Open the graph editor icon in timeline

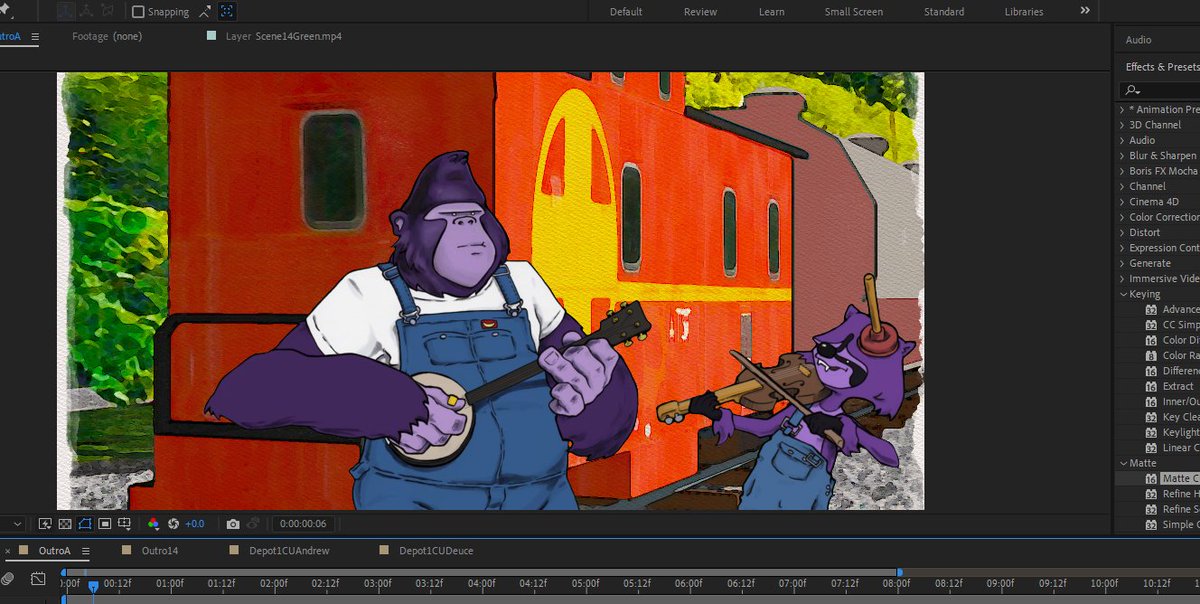tap(38, 578)
